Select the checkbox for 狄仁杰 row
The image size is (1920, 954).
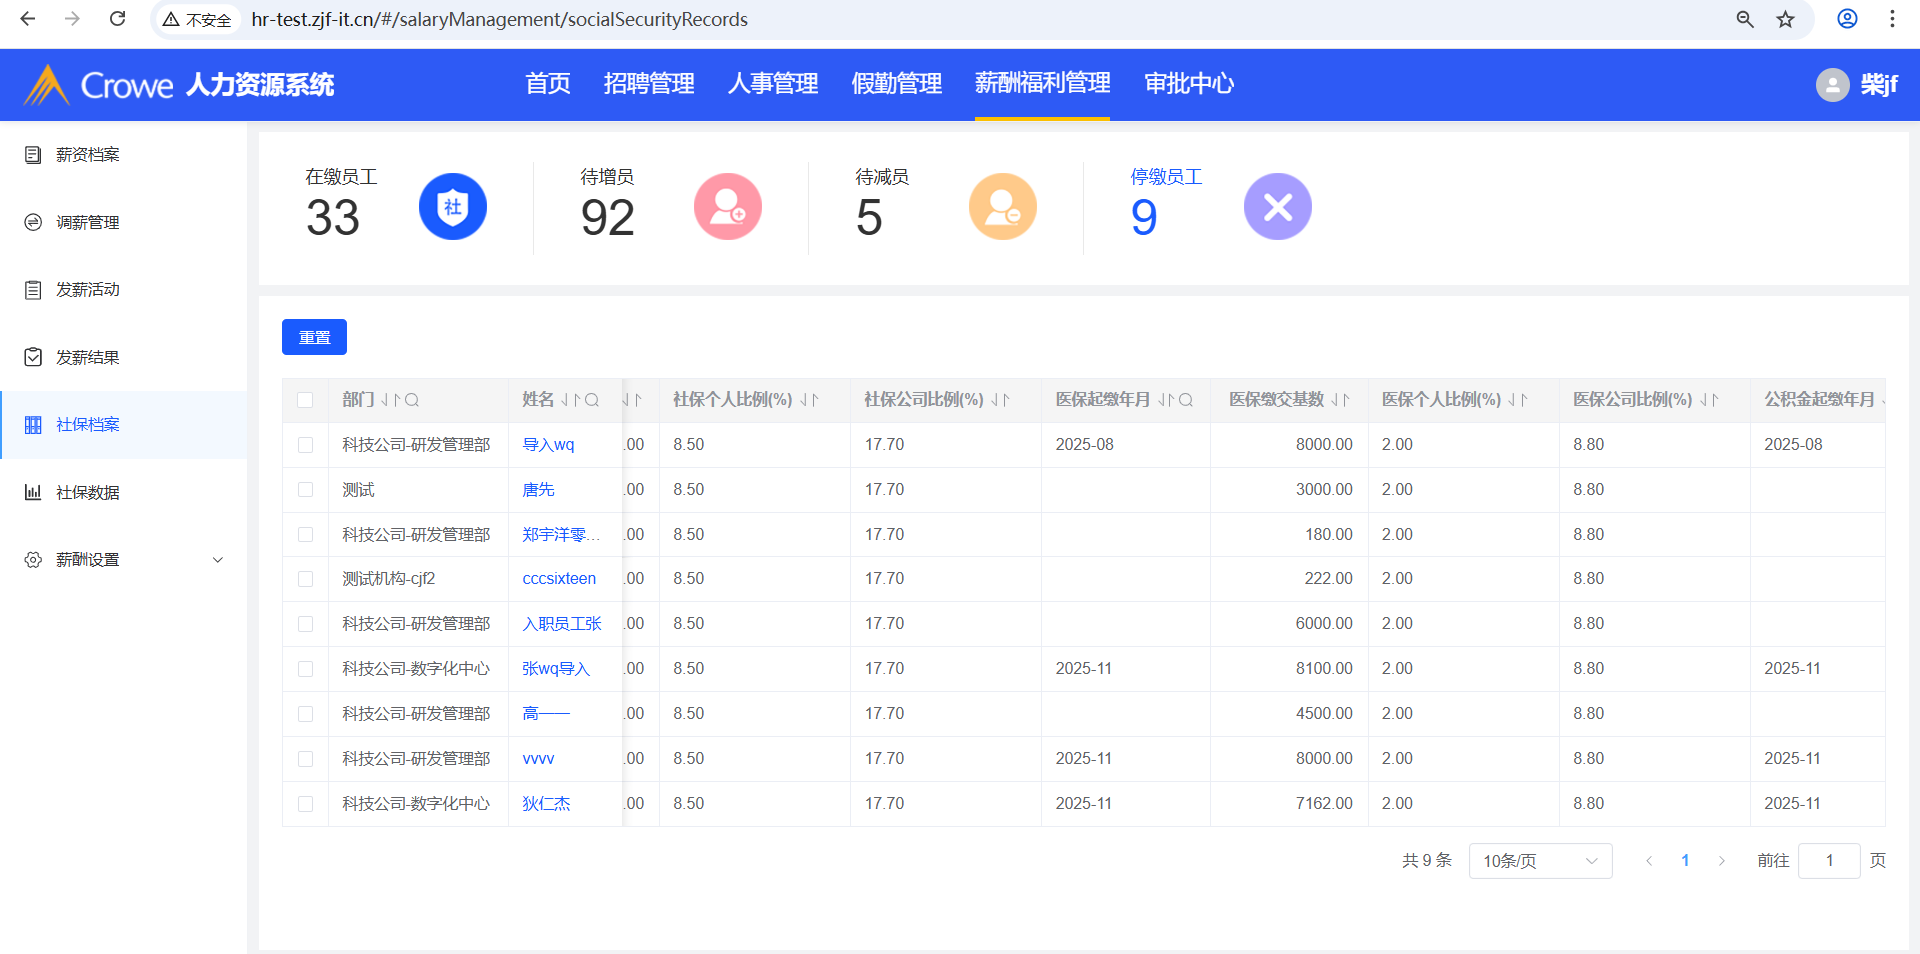coord(305,804)
